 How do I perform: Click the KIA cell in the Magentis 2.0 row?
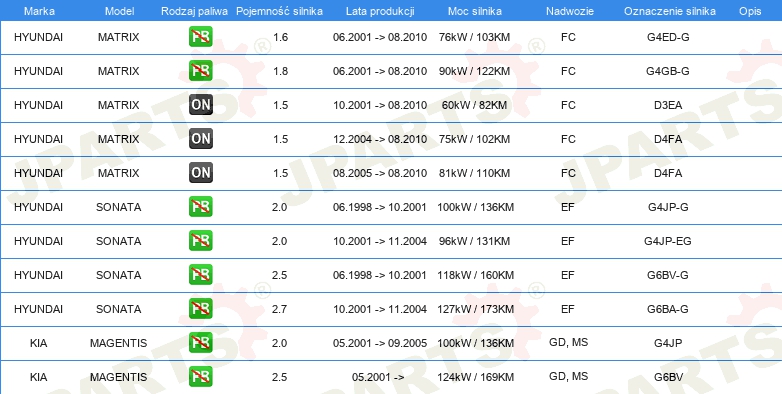coord(38,343)
